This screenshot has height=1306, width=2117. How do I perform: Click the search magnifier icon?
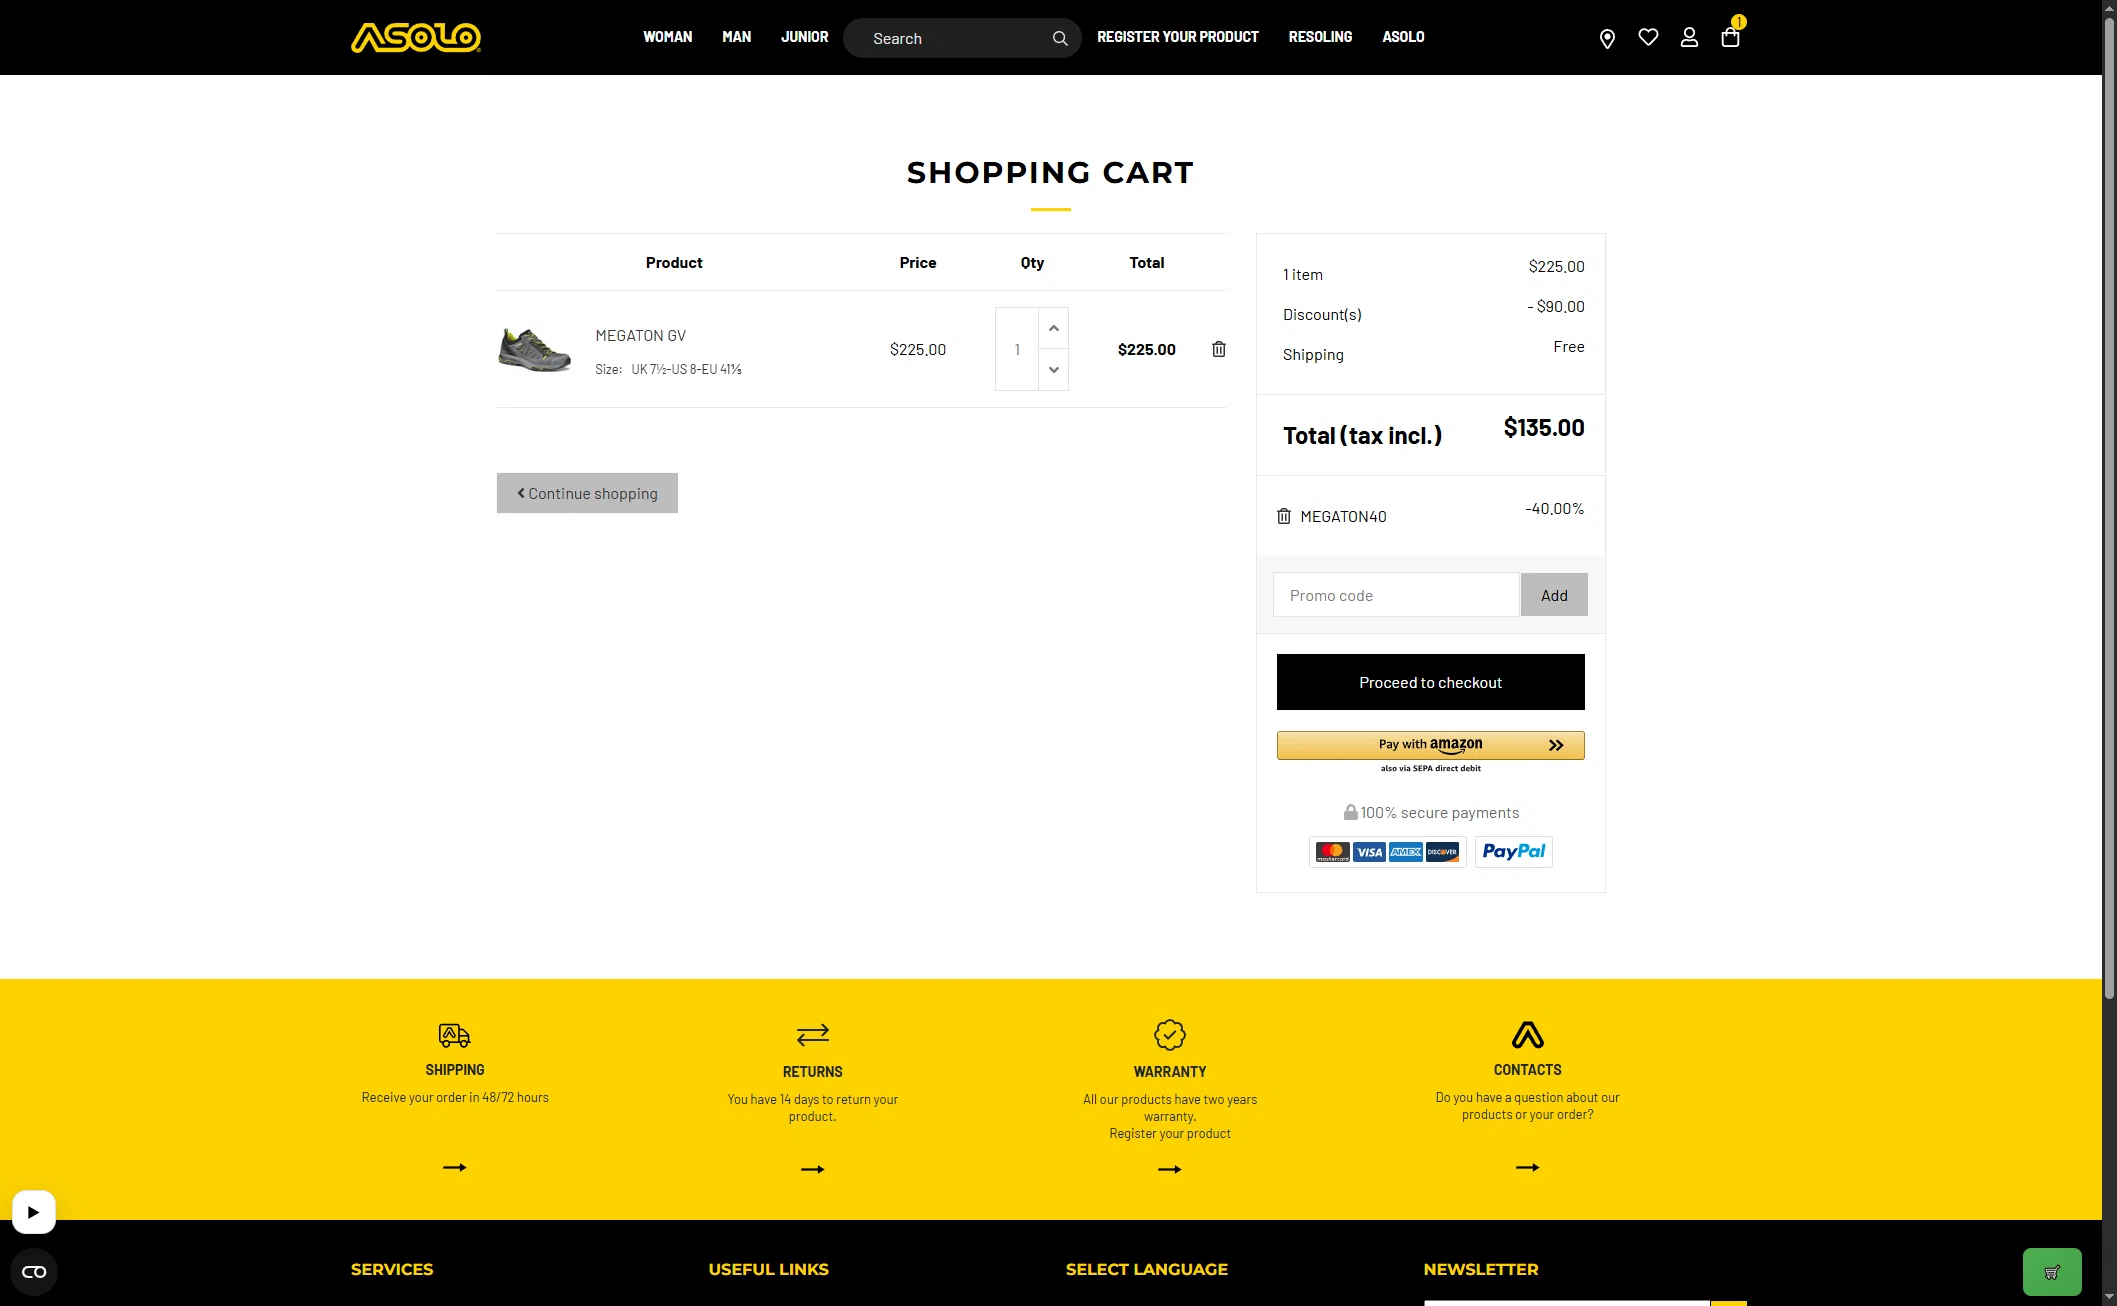coord(1060,38)
